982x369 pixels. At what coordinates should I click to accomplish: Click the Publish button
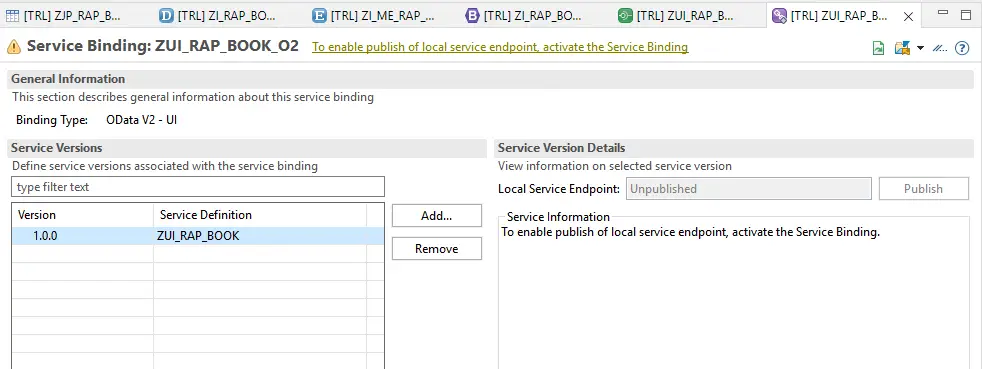[x=923, y=189]
